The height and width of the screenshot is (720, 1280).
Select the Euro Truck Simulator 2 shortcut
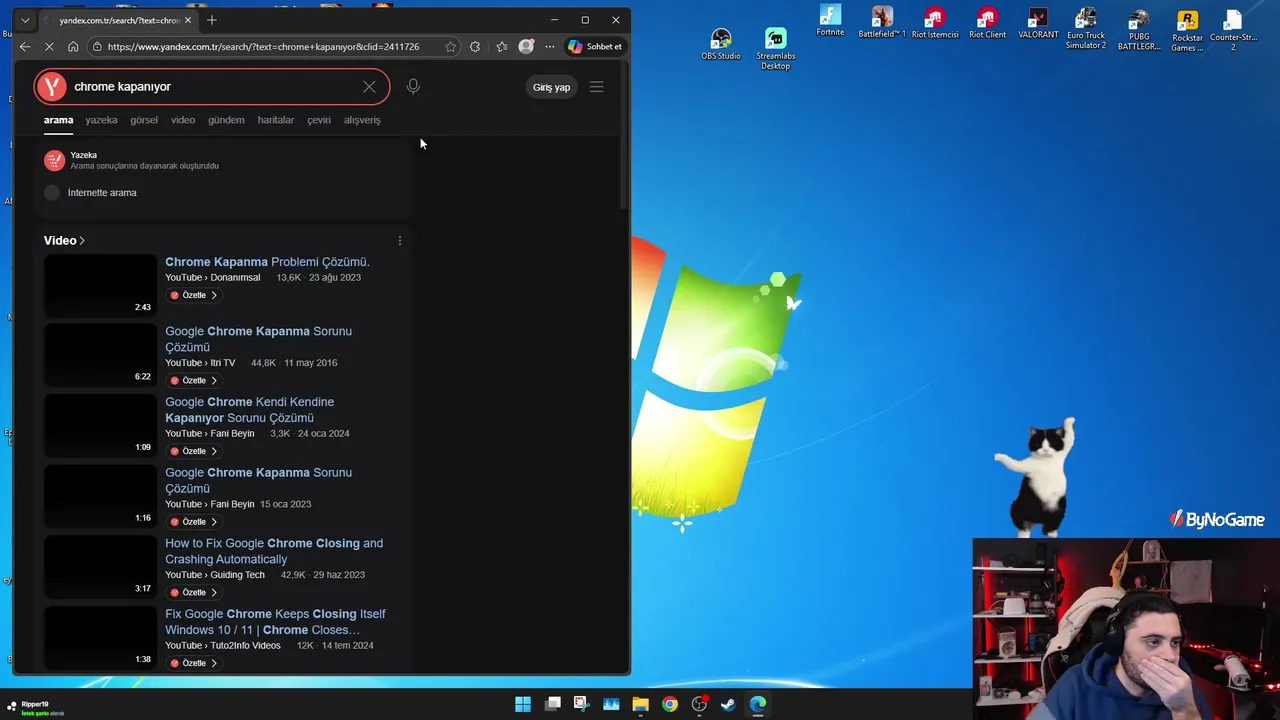(1086, 28)
